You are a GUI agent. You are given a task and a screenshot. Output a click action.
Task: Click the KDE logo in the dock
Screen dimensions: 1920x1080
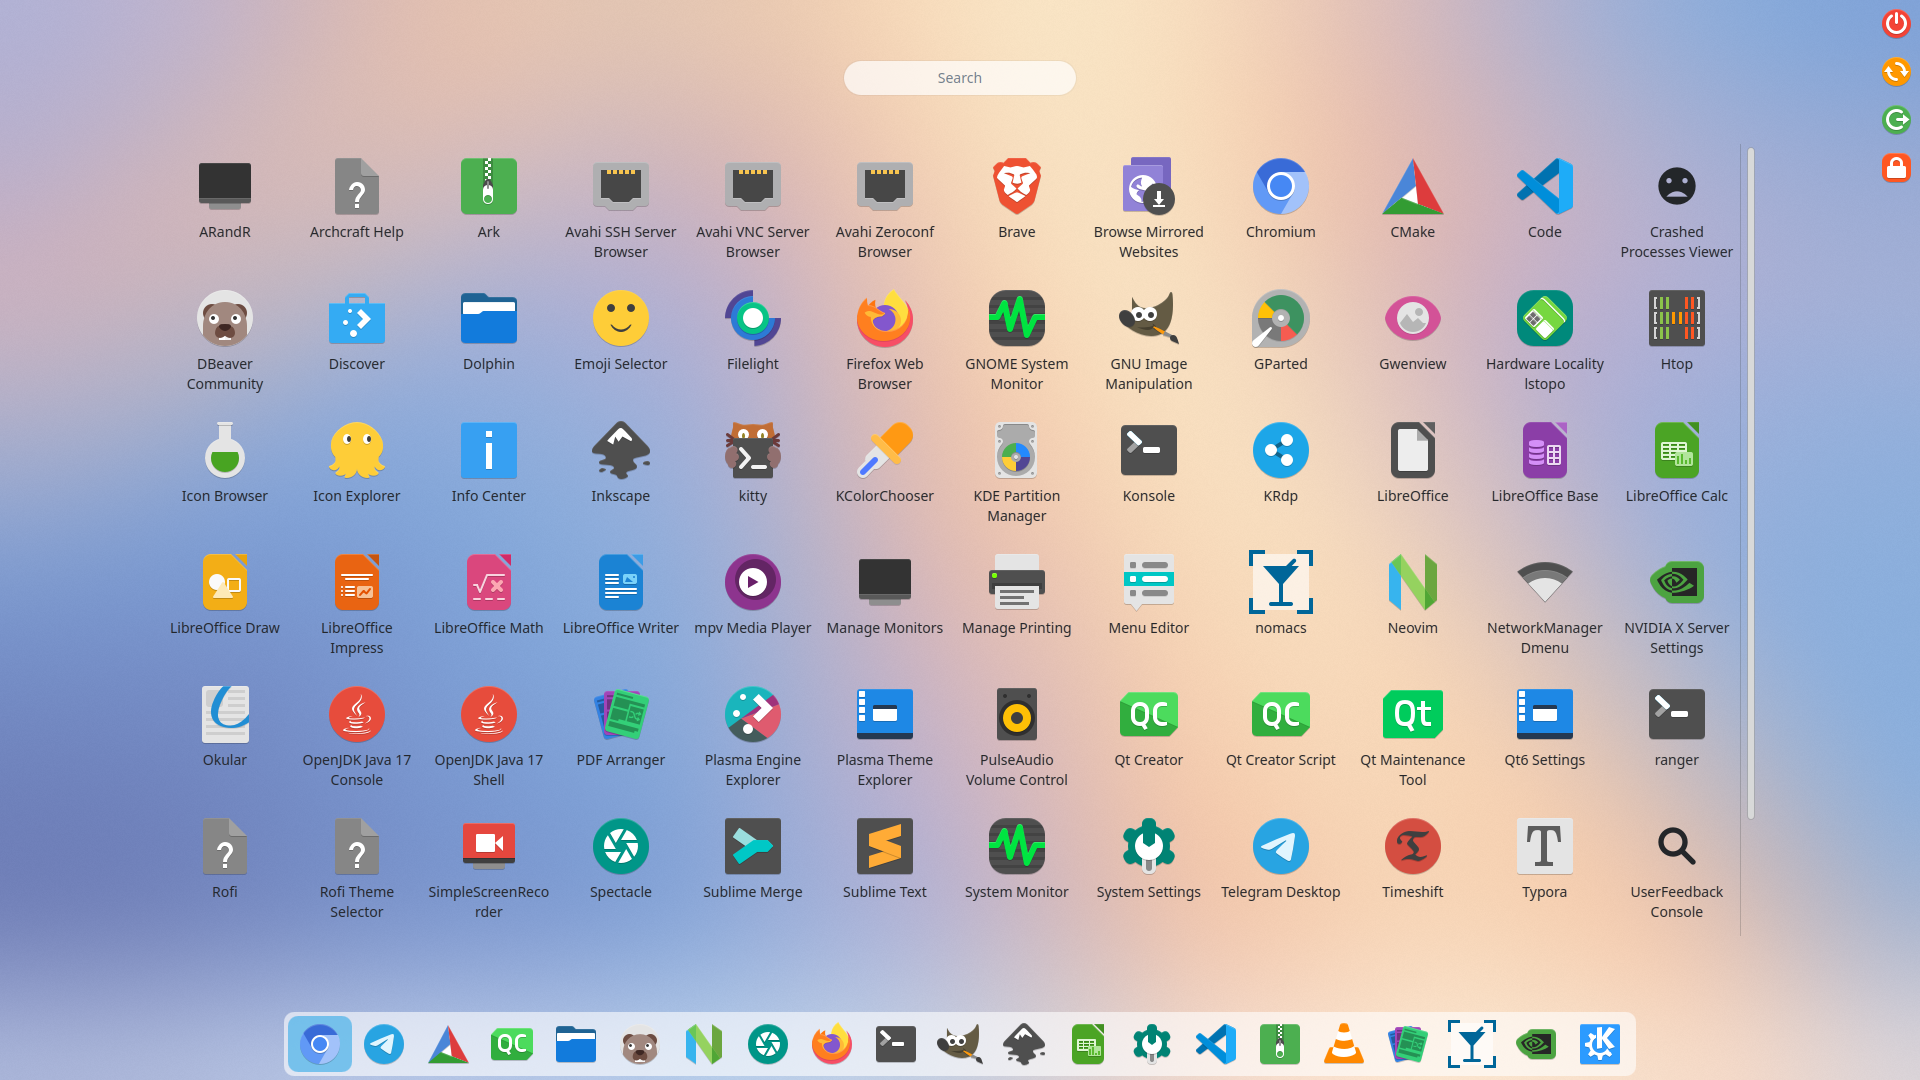pos(1600,1045)
